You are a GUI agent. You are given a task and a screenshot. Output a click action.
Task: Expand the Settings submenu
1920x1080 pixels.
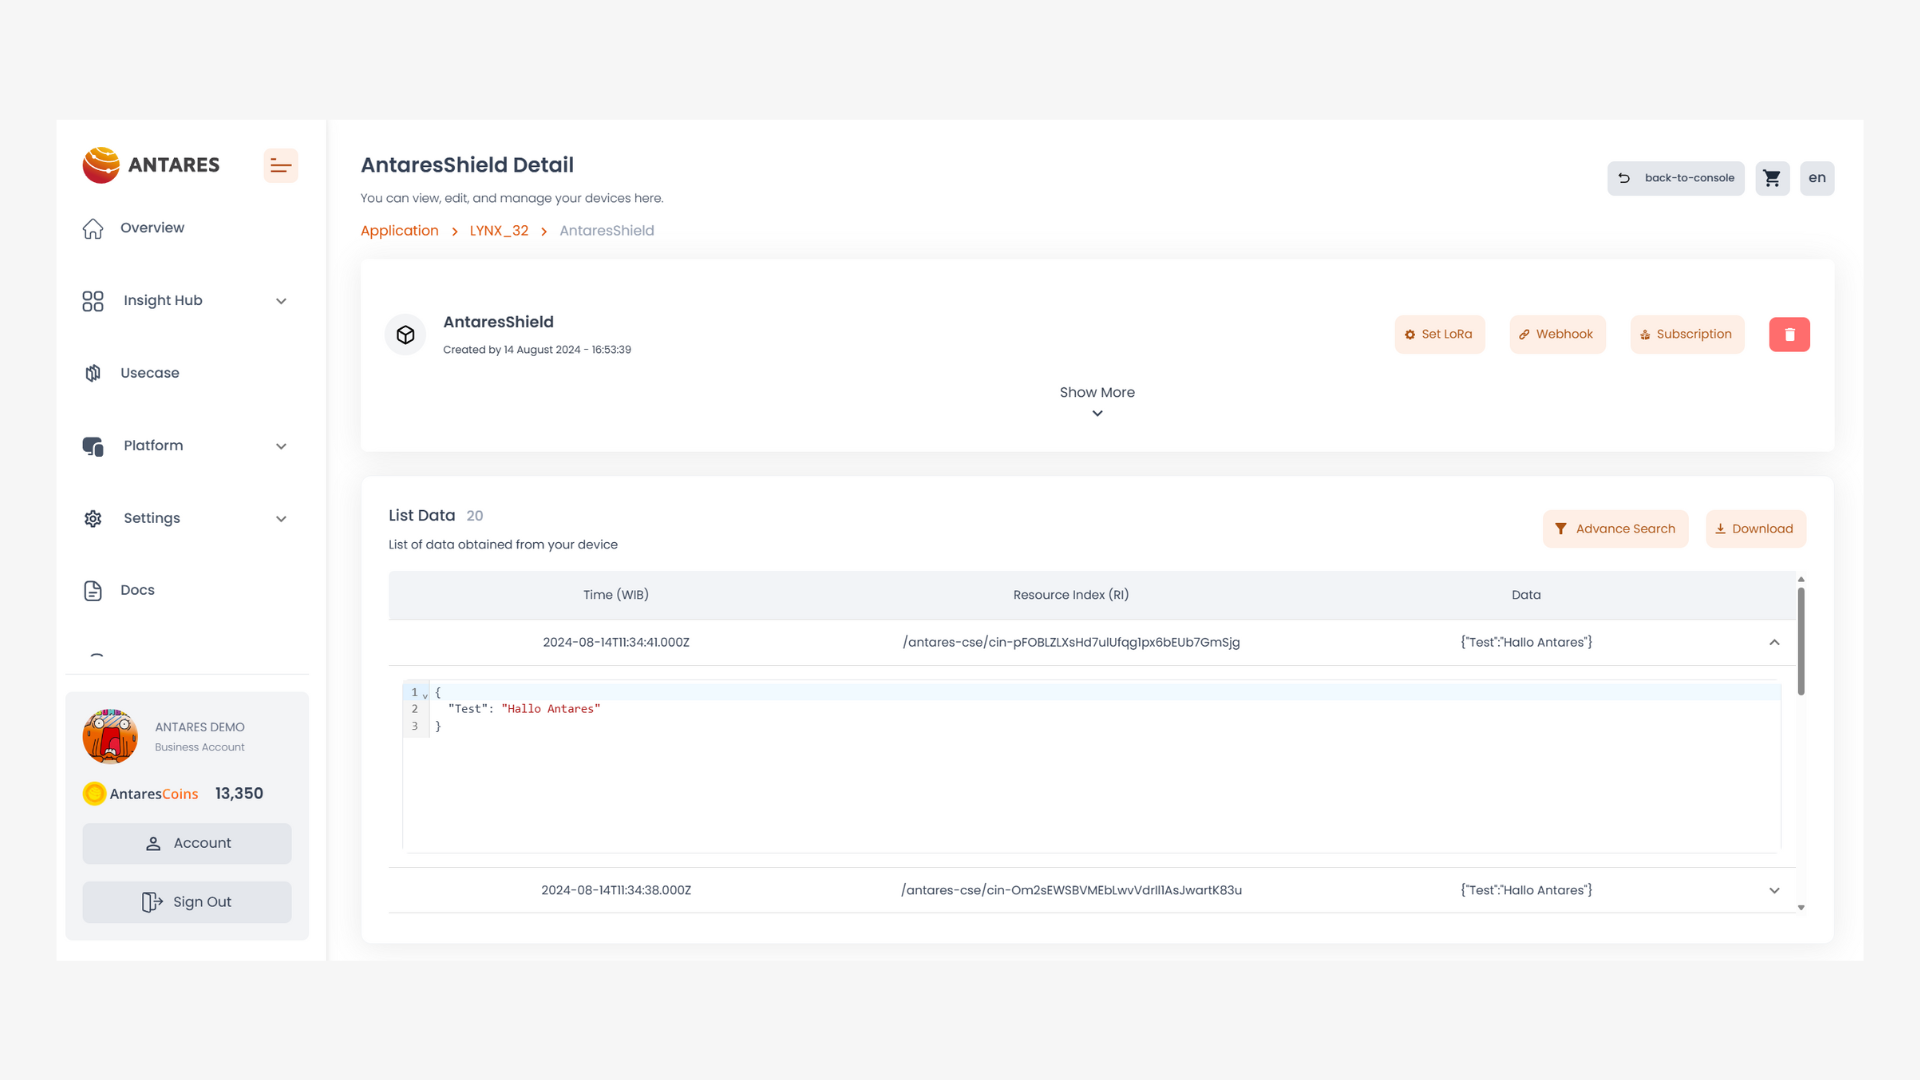(281, 519)
